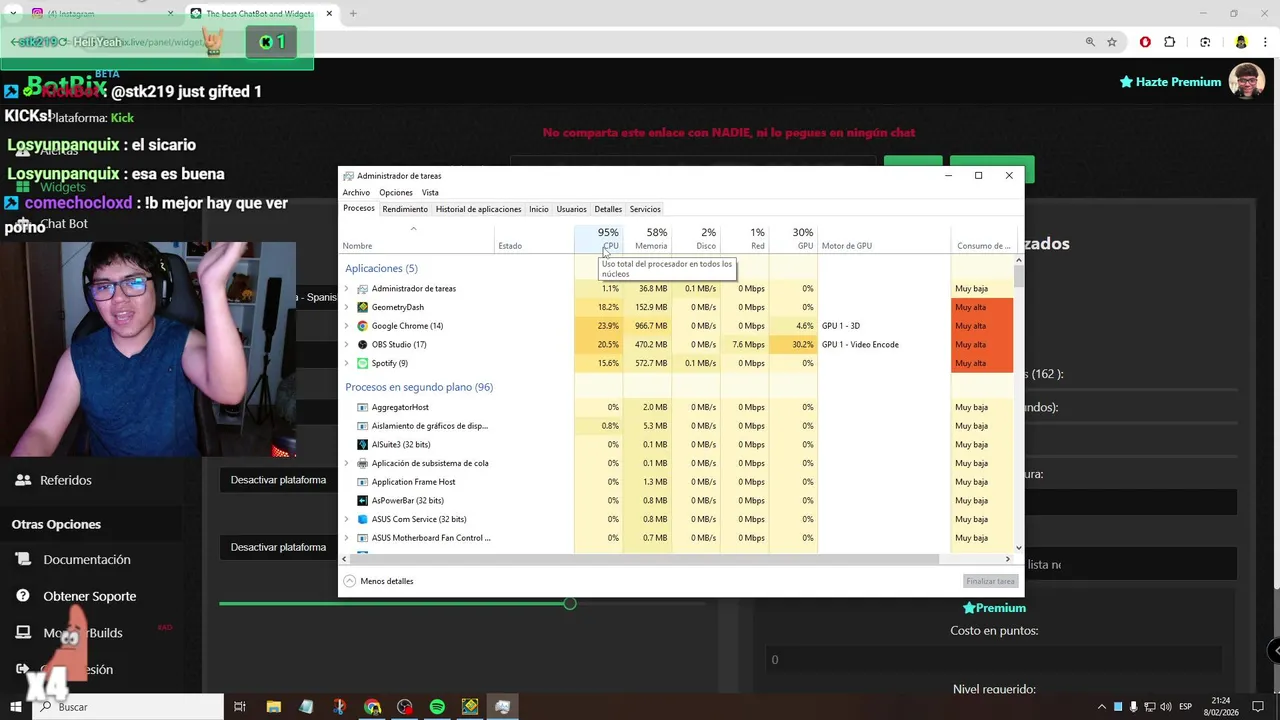The width and height of the screenshot is (1280, 720).
Task: Click the volume icon in the system tray
Action: click(x=1165, y=707)
